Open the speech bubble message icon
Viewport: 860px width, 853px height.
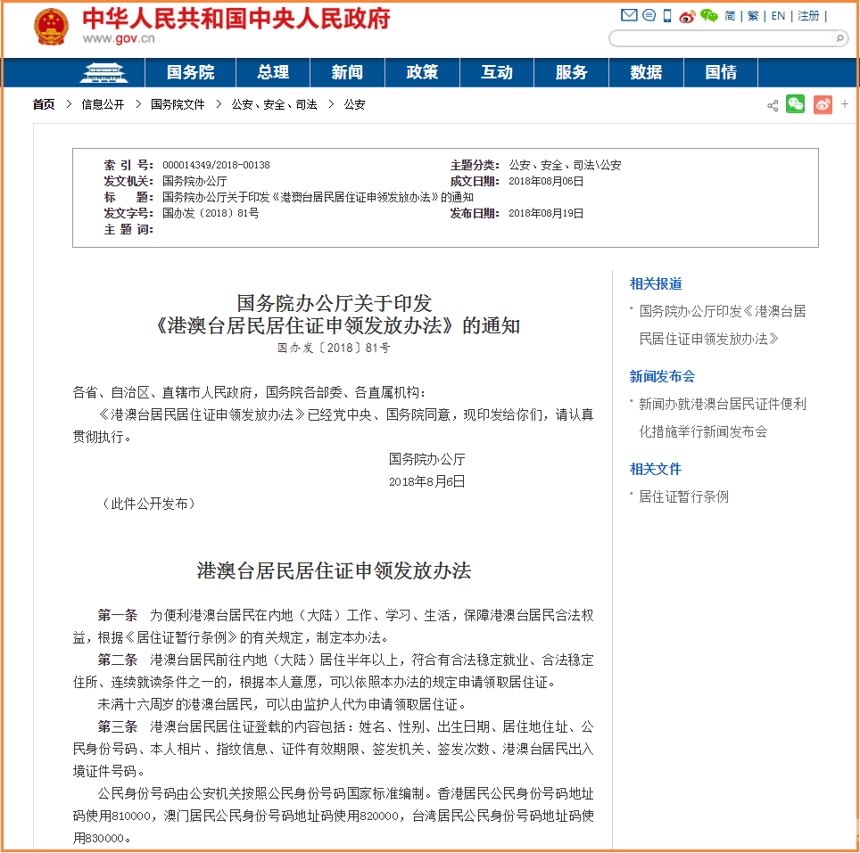648,16
